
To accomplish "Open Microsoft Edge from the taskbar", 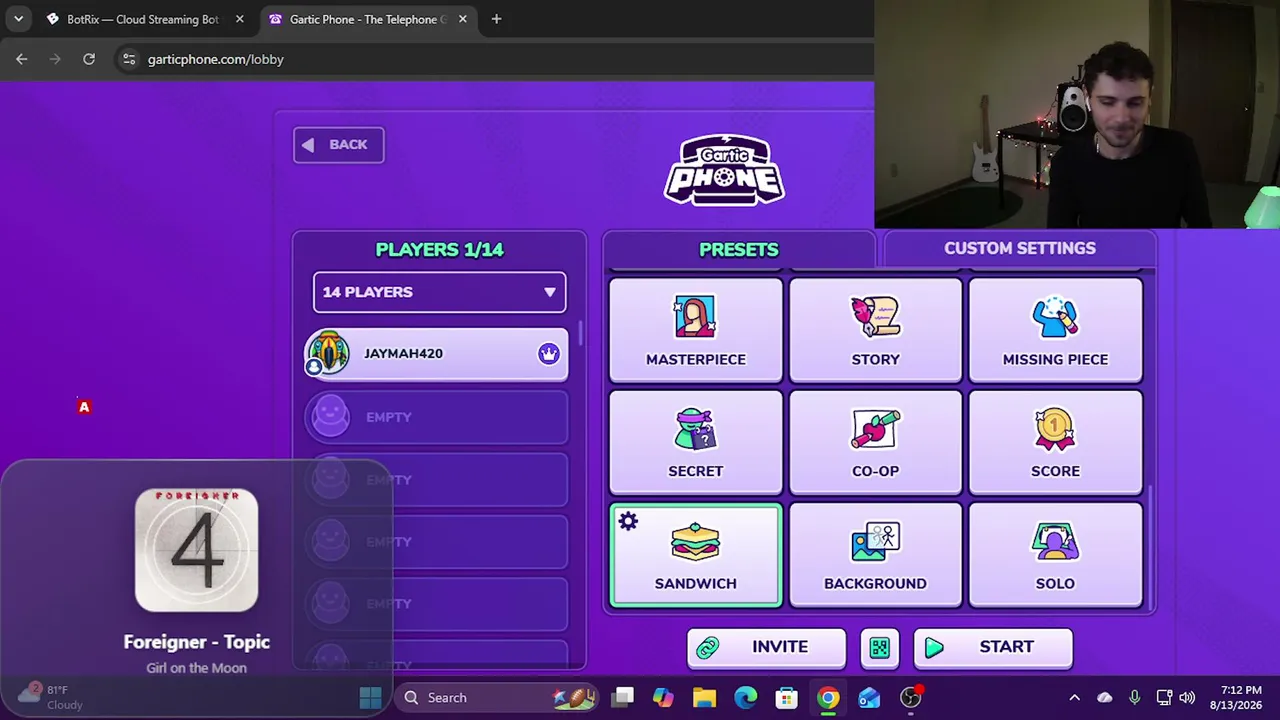I will 746,698.
